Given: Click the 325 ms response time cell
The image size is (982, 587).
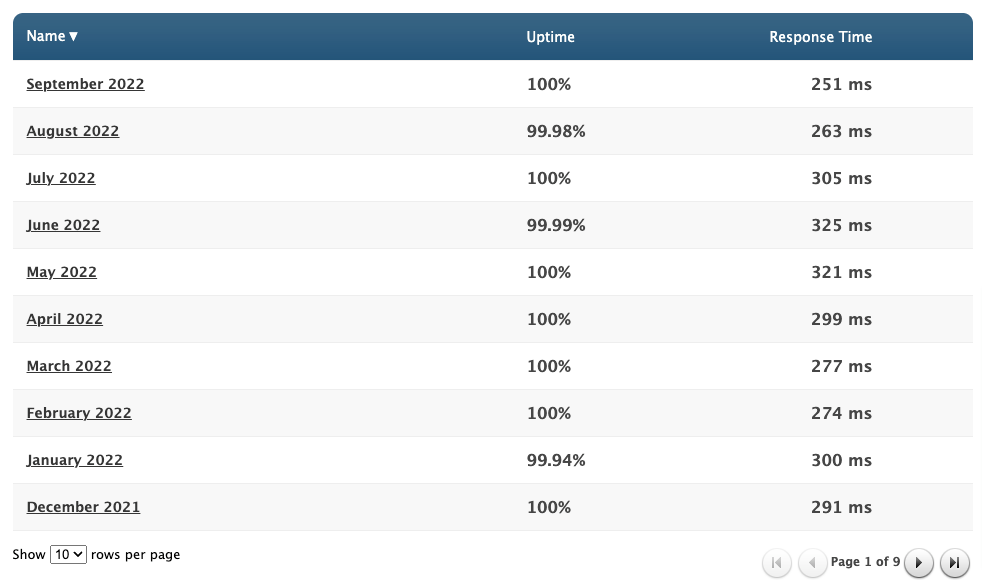Looking at the screenshot, I should pyautogui.click(x=841, y=225).
